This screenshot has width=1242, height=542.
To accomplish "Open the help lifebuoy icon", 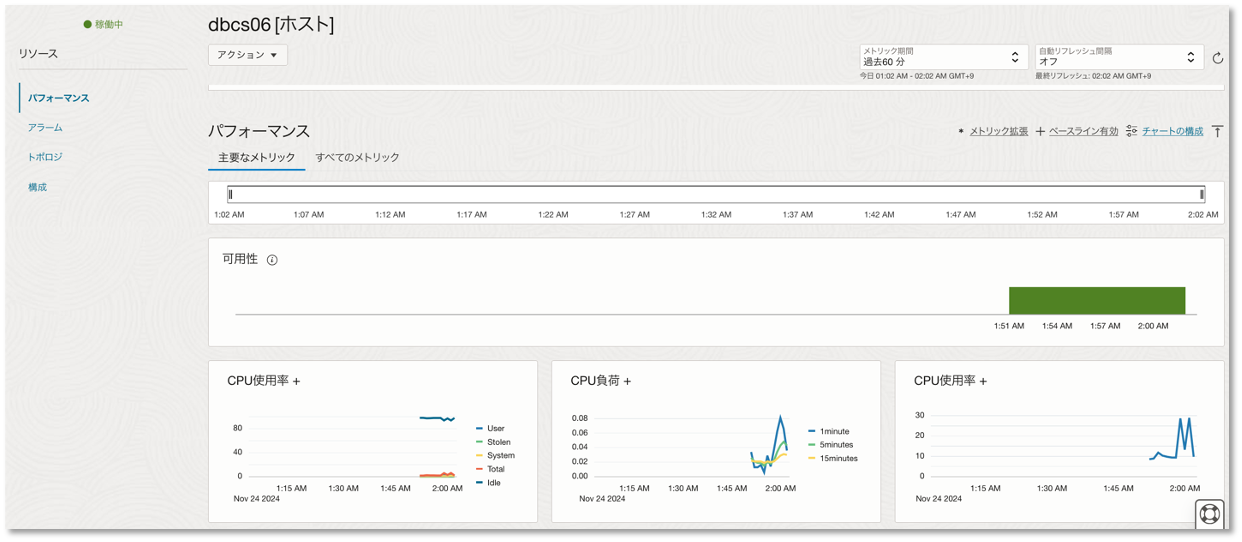I will (1209, 514).
